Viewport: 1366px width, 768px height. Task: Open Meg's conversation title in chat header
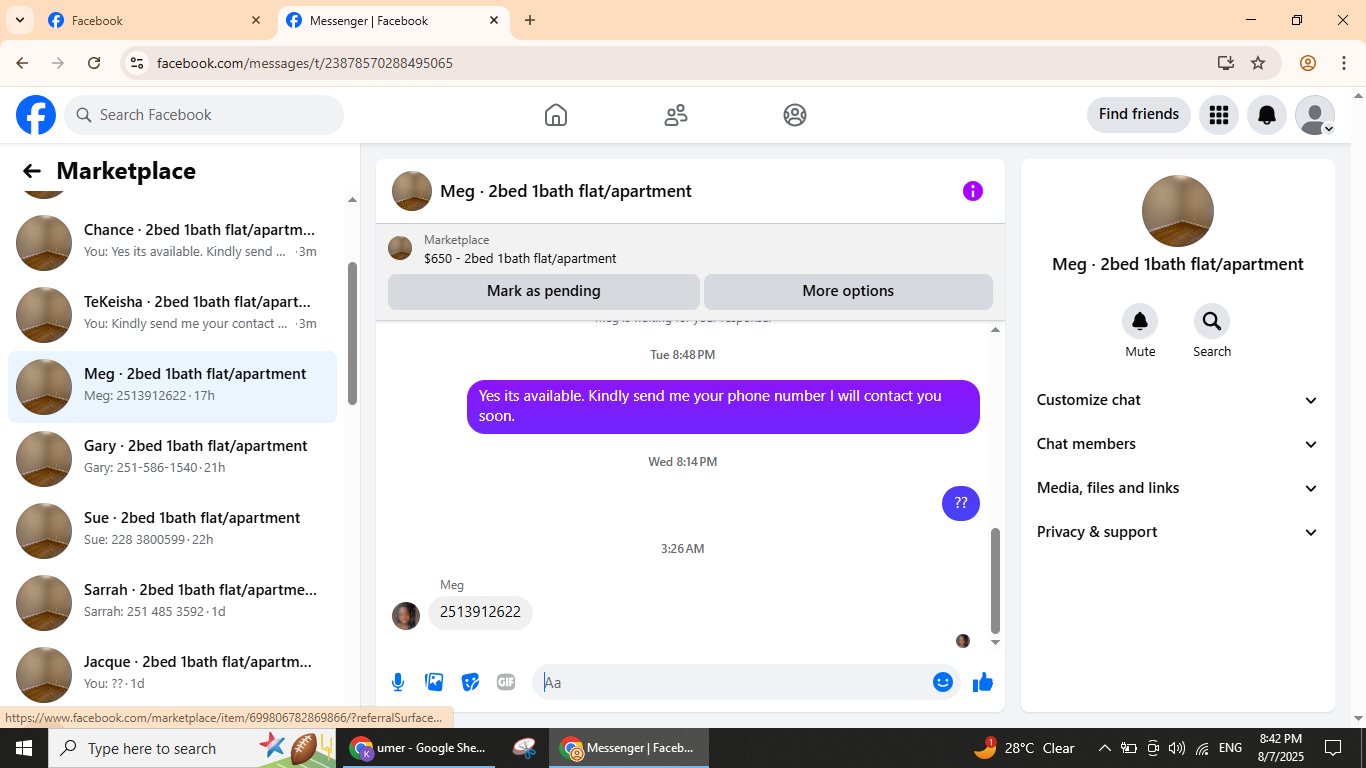(566, 191)
